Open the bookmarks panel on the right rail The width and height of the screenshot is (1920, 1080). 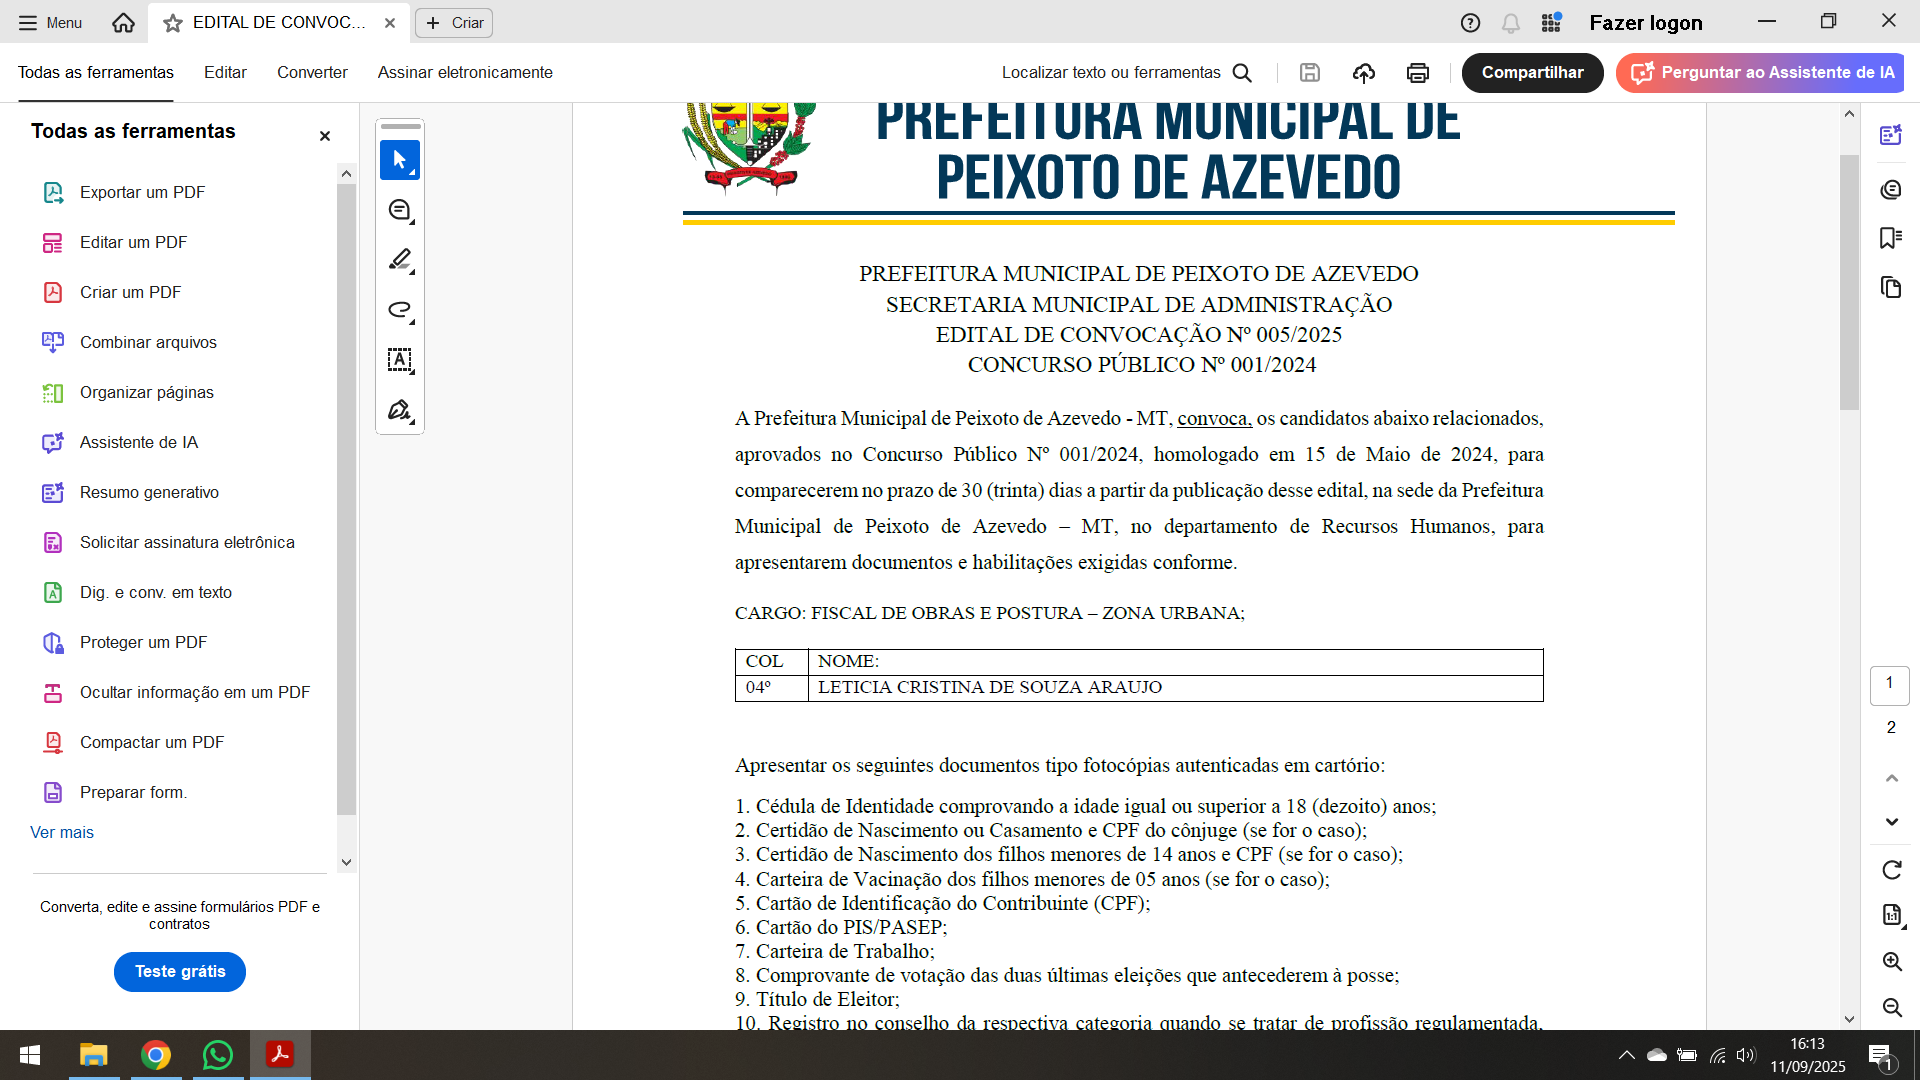[x=1890, y=238]
